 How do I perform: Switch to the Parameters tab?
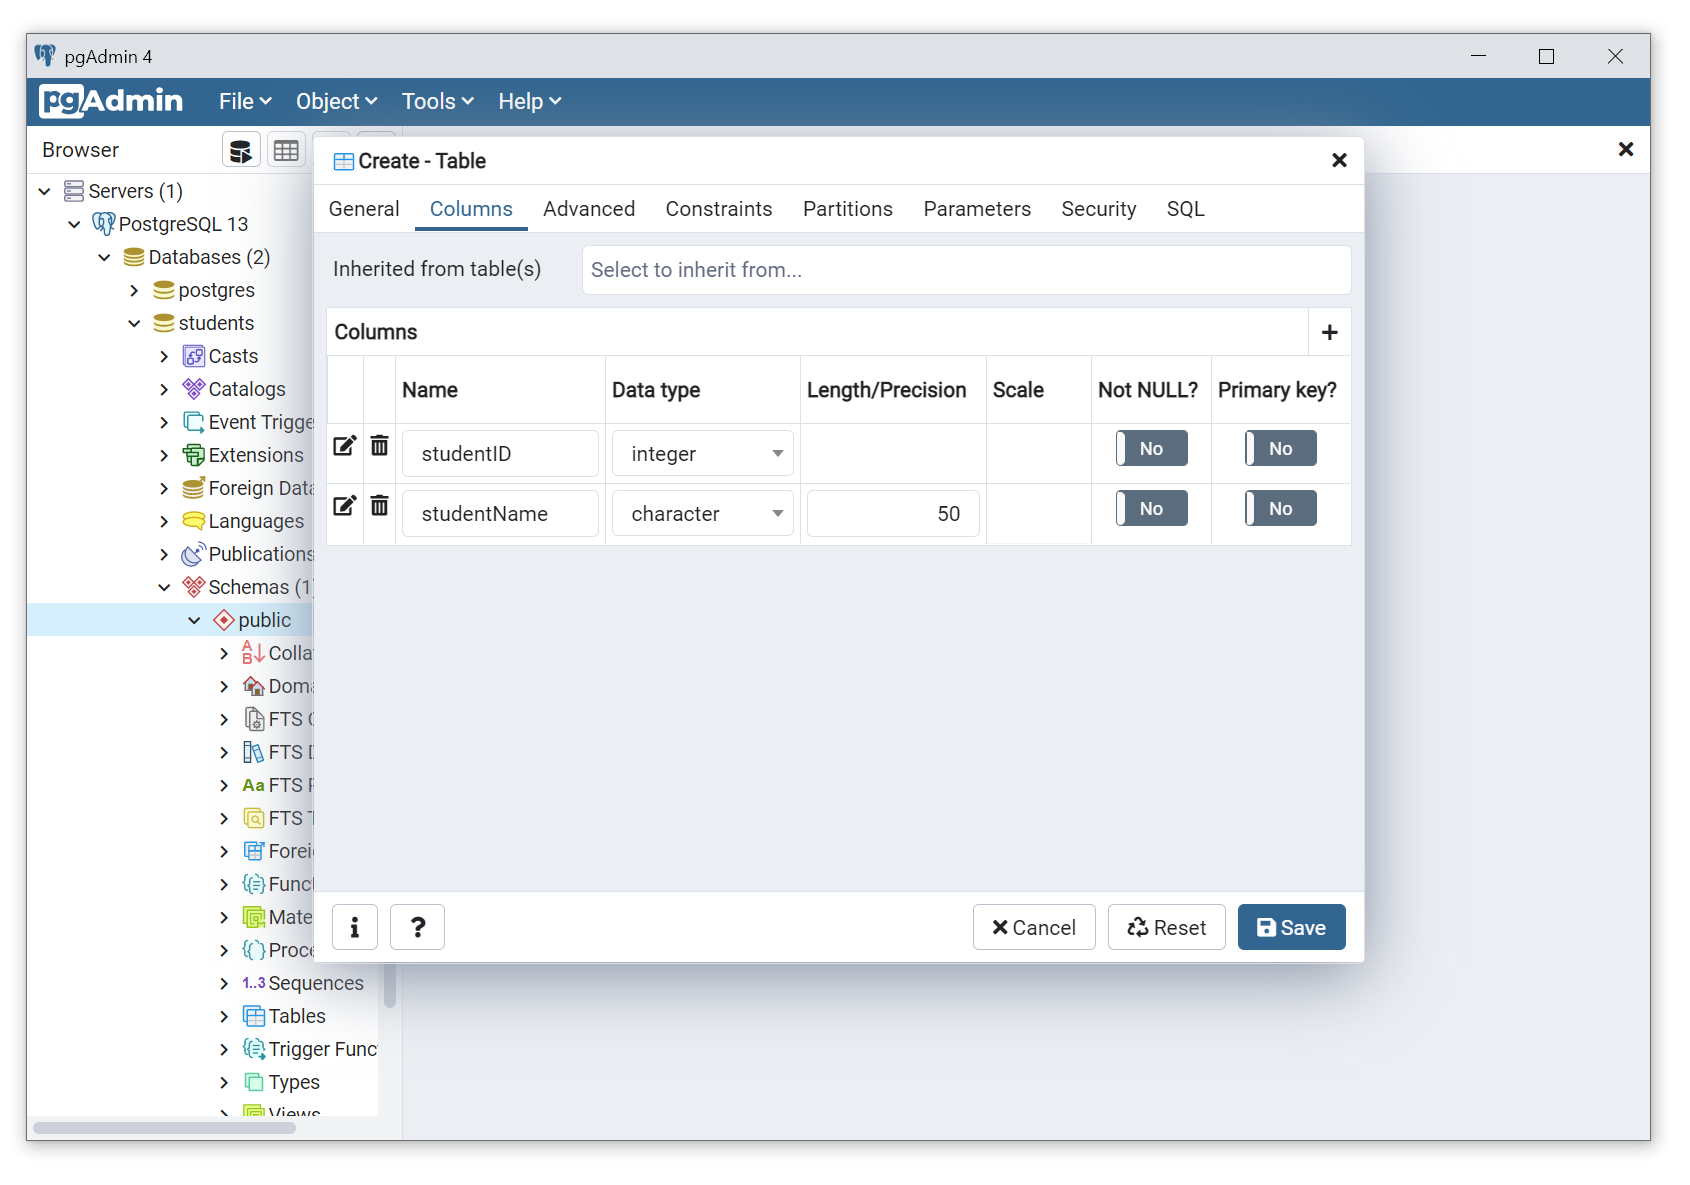pos(977,209)
